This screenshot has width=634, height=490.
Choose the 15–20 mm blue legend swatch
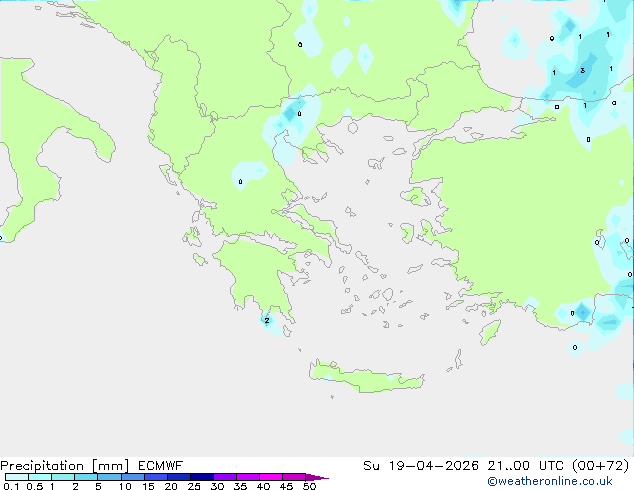coord(156,477)
